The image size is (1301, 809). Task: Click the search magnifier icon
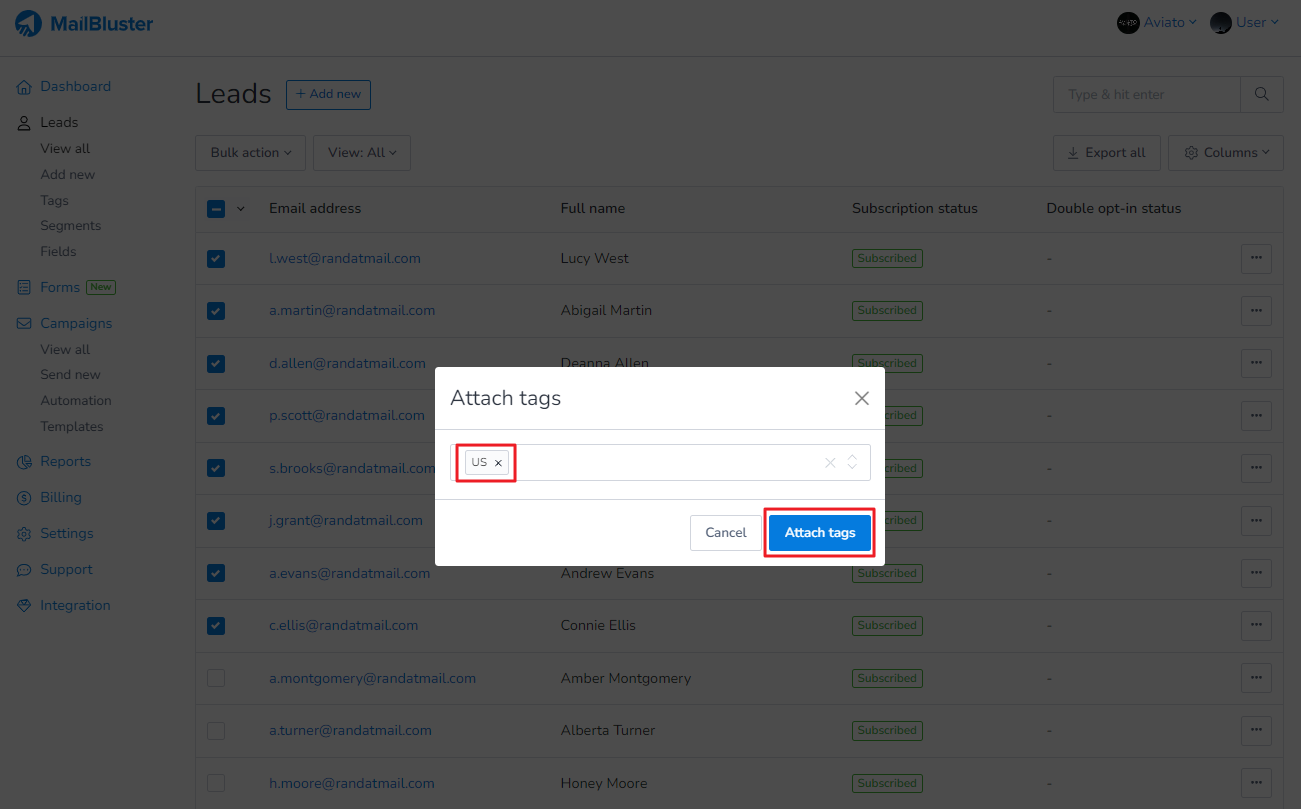click(x=1262, y=94)
